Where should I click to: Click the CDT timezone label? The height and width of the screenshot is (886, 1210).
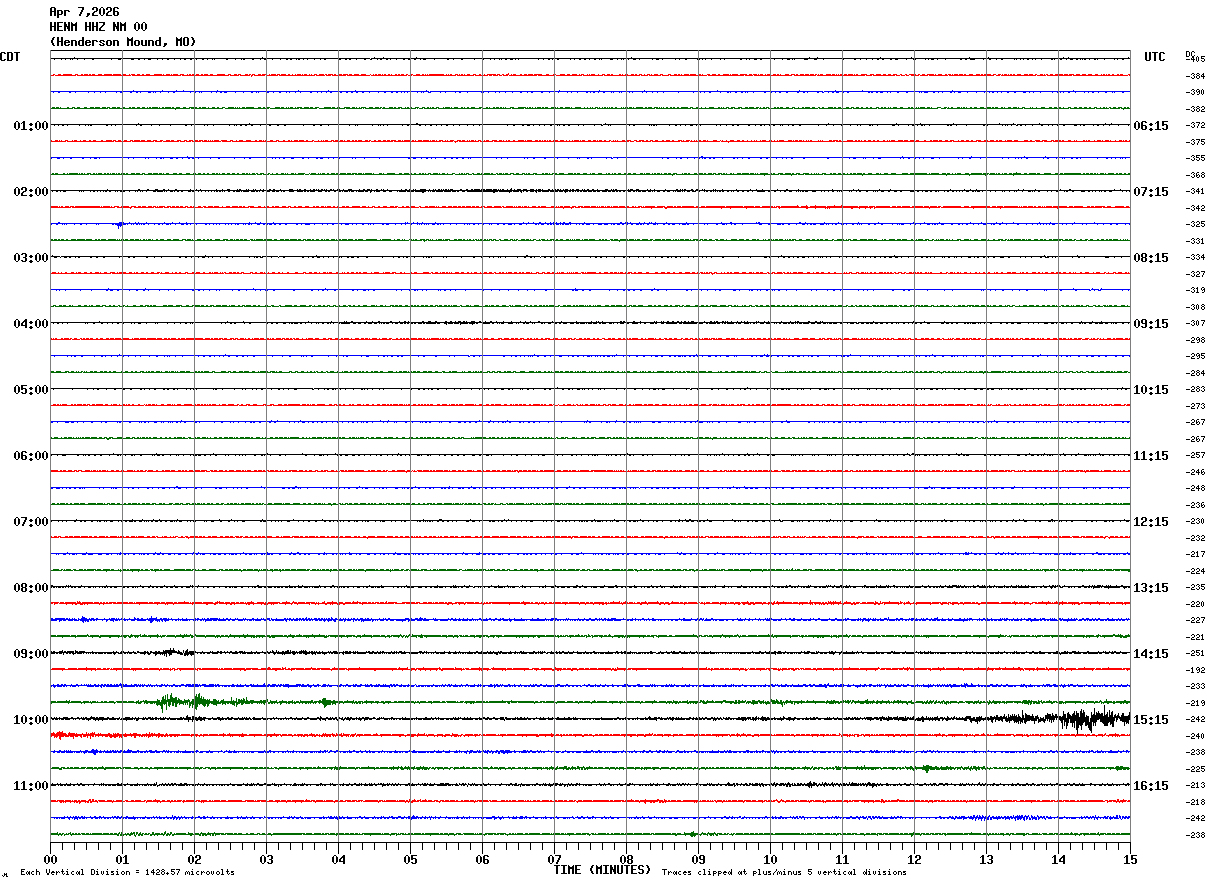click(10, 57)
